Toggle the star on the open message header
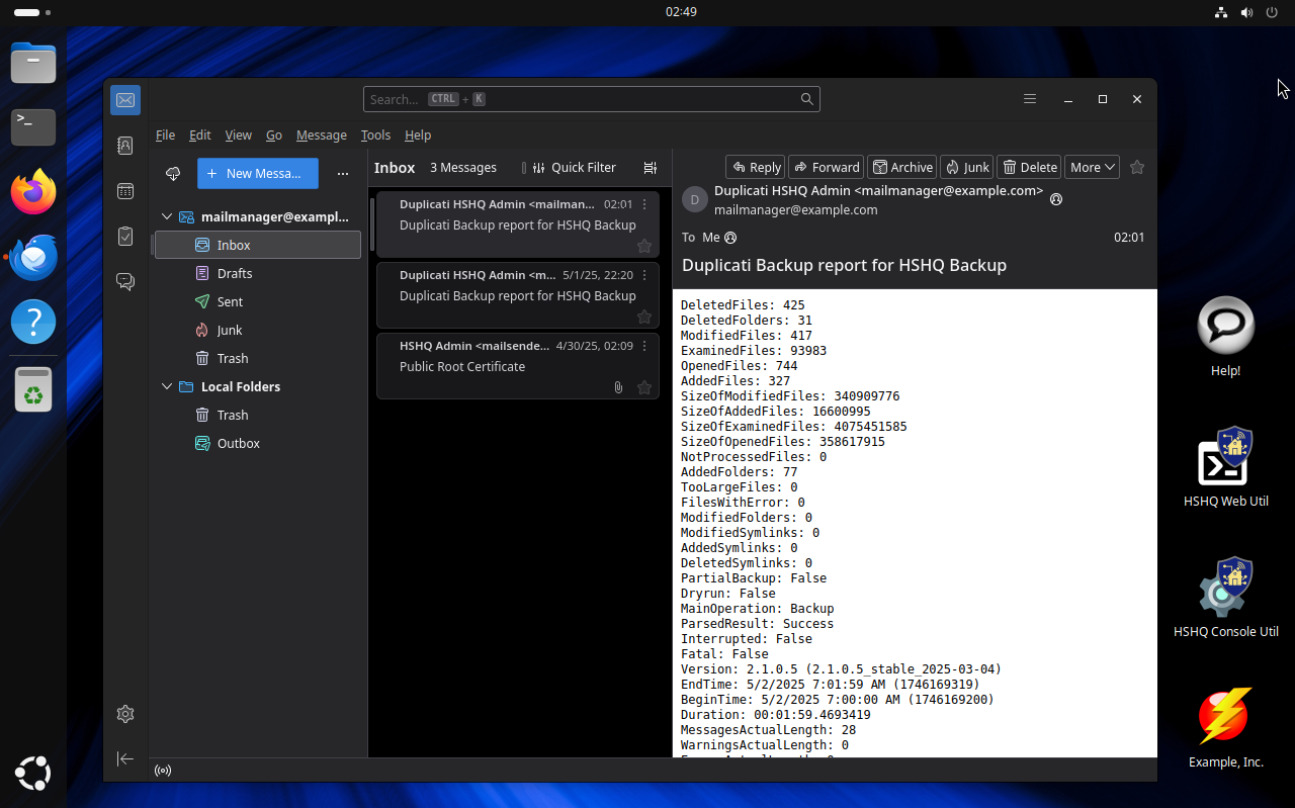Viewport: 1295px width, 808px height. pos(1137,167)
